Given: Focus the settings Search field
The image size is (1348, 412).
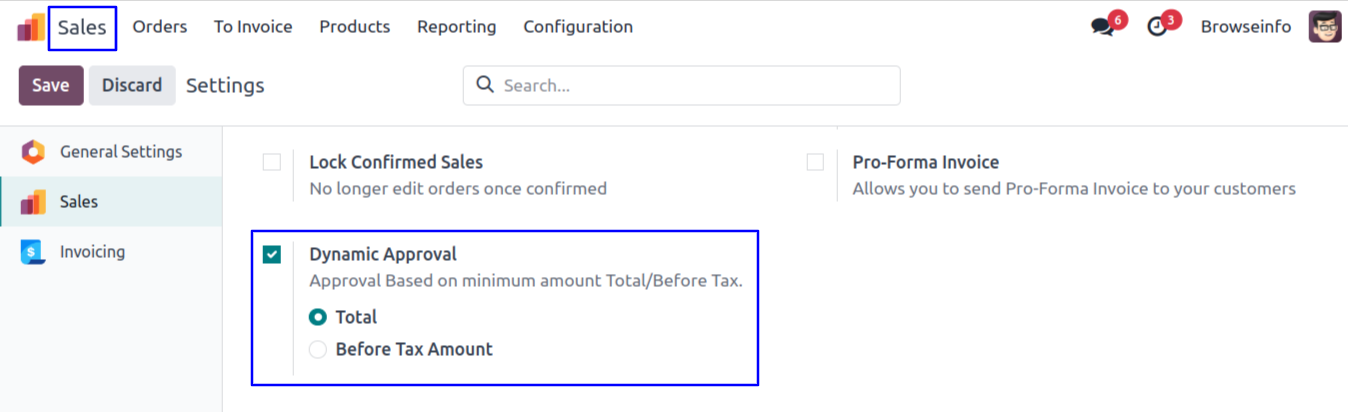Looking at the screenshot, I should (x=695, y=85).
